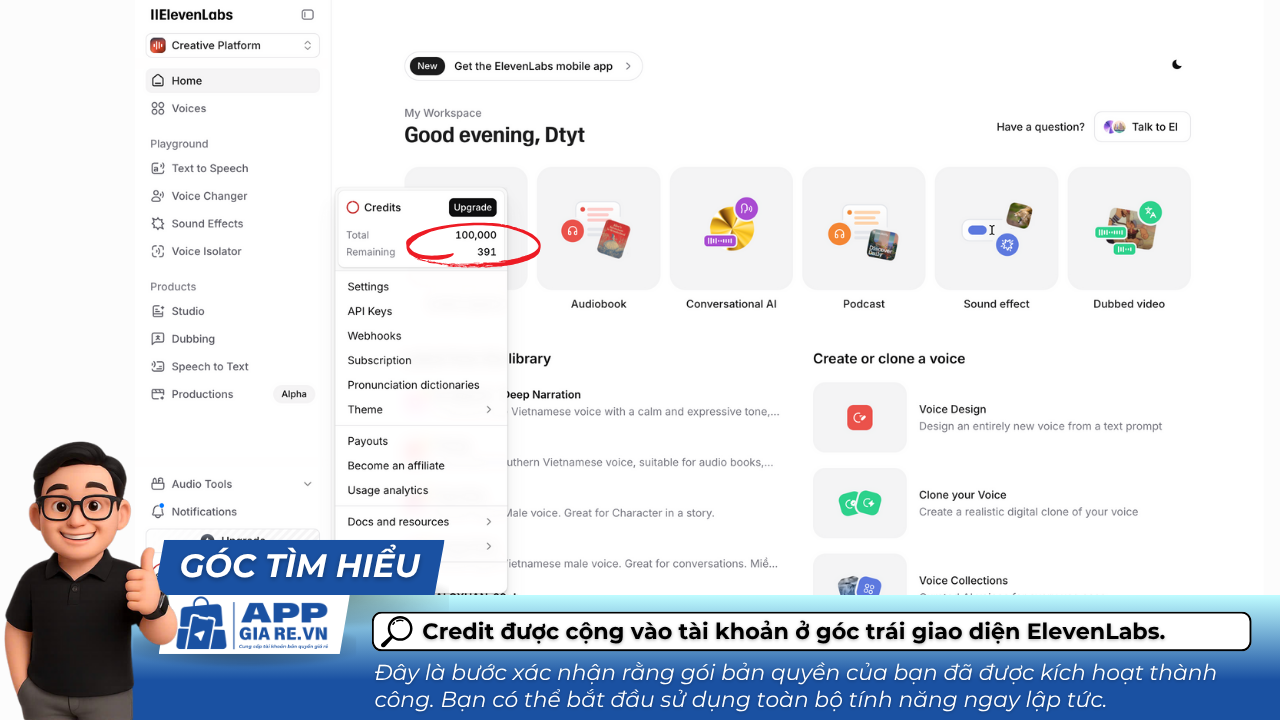Click the Home house icon
This screenshot has width=1280, height=720.
click(158, 81)
